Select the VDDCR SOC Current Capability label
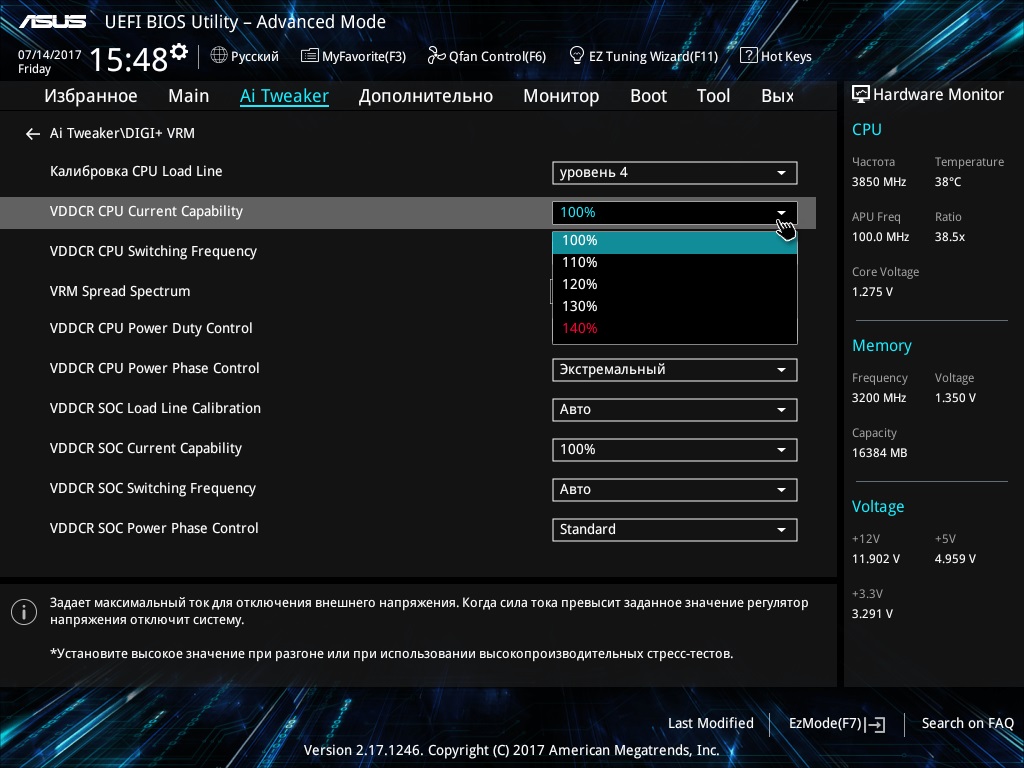The width and height of the screenshot is (1024, 768). [x=146, y=449]
